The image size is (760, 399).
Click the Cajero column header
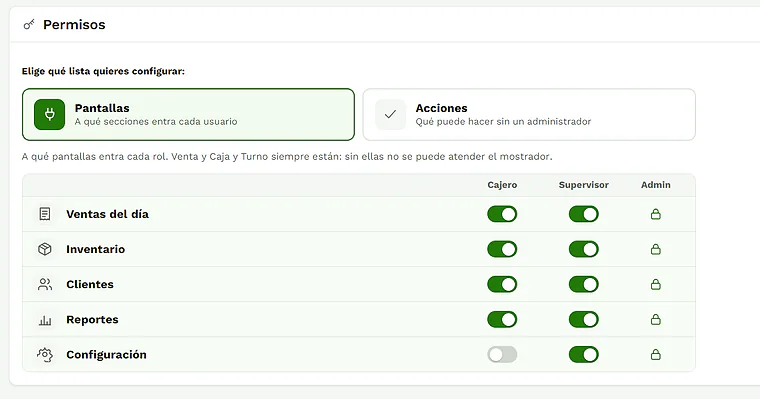(x=502, y=185)
